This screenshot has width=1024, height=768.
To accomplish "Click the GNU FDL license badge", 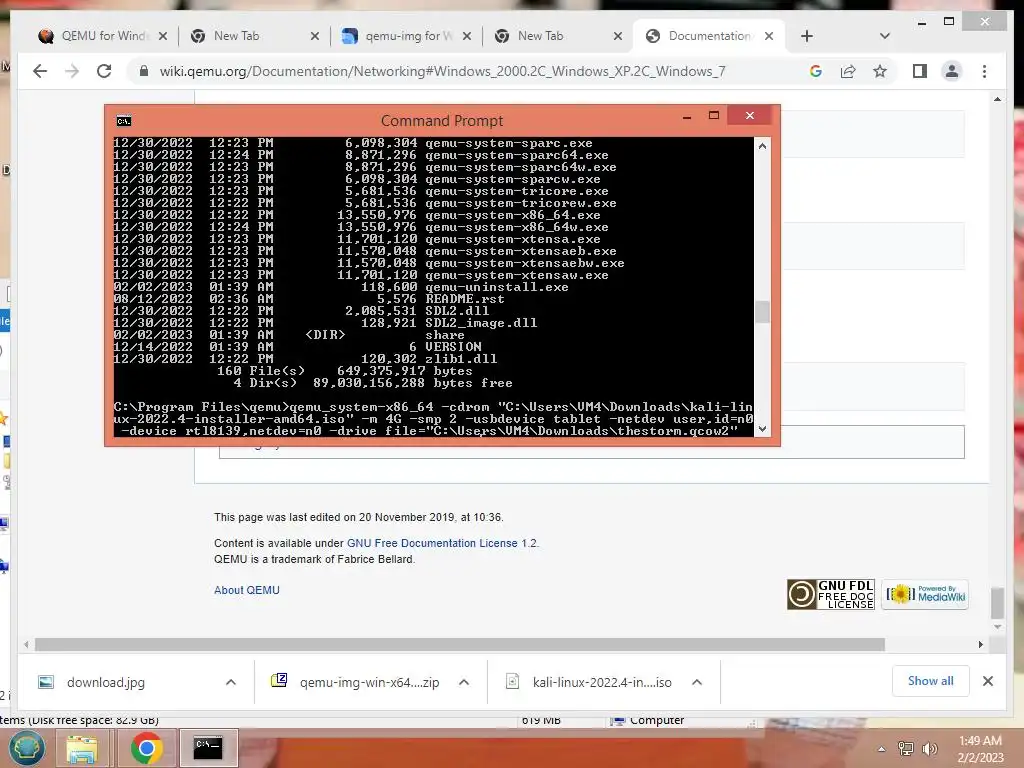I will (830, 595).
